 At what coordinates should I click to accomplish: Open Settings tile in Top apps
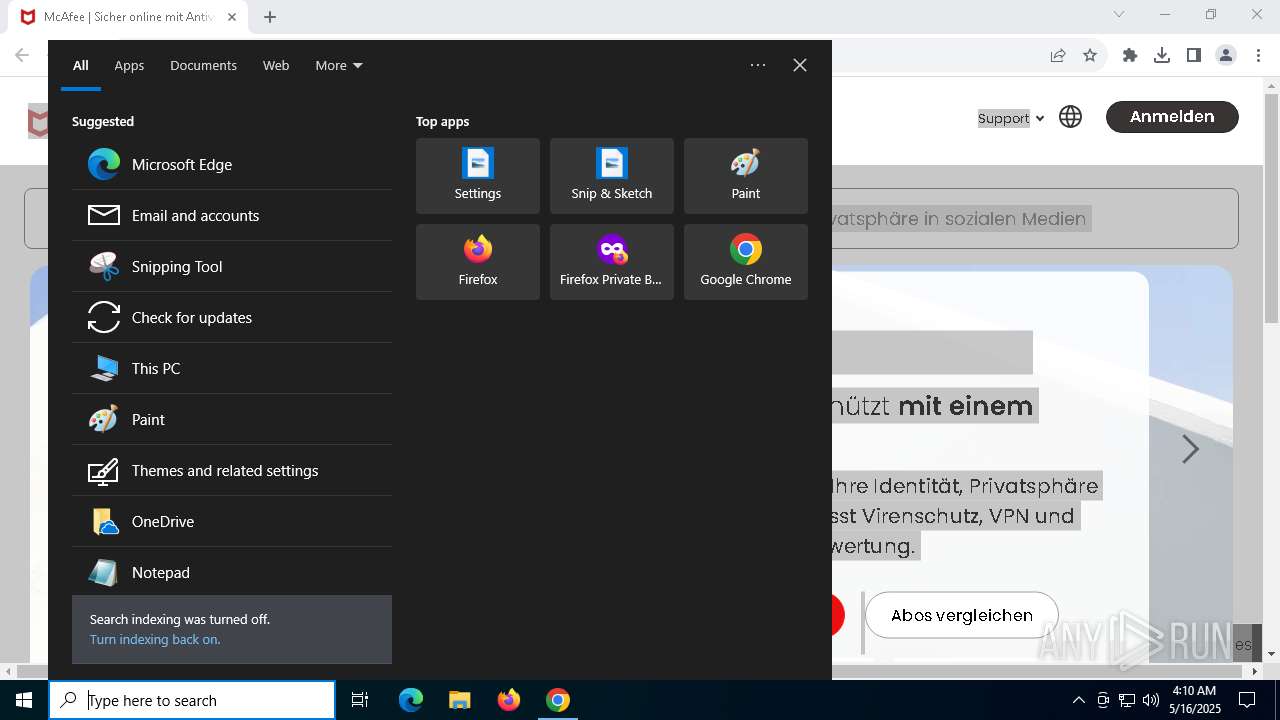(x=478, y=176)
